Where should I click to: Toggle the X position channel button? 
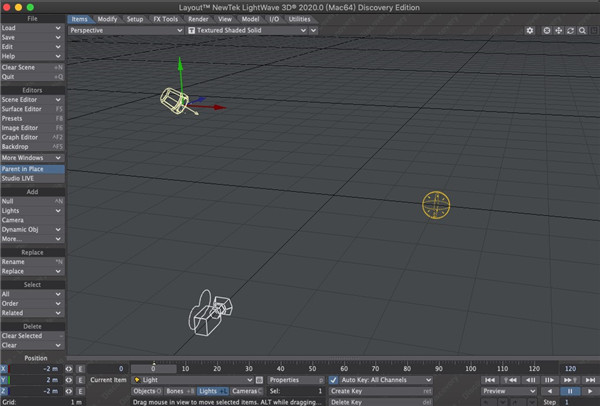point(4,369)
